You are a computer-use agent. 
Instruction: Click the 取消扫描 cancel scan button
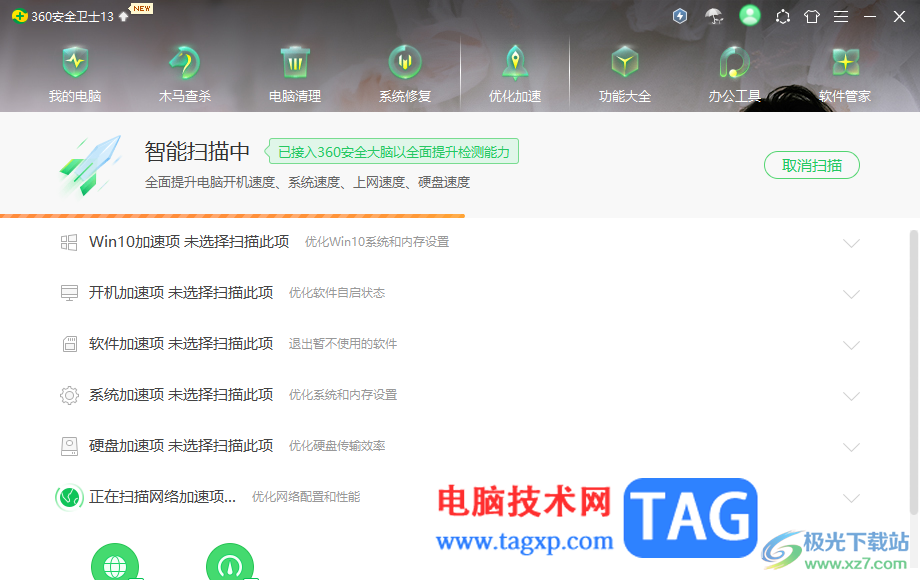click(x=811, y=165)
